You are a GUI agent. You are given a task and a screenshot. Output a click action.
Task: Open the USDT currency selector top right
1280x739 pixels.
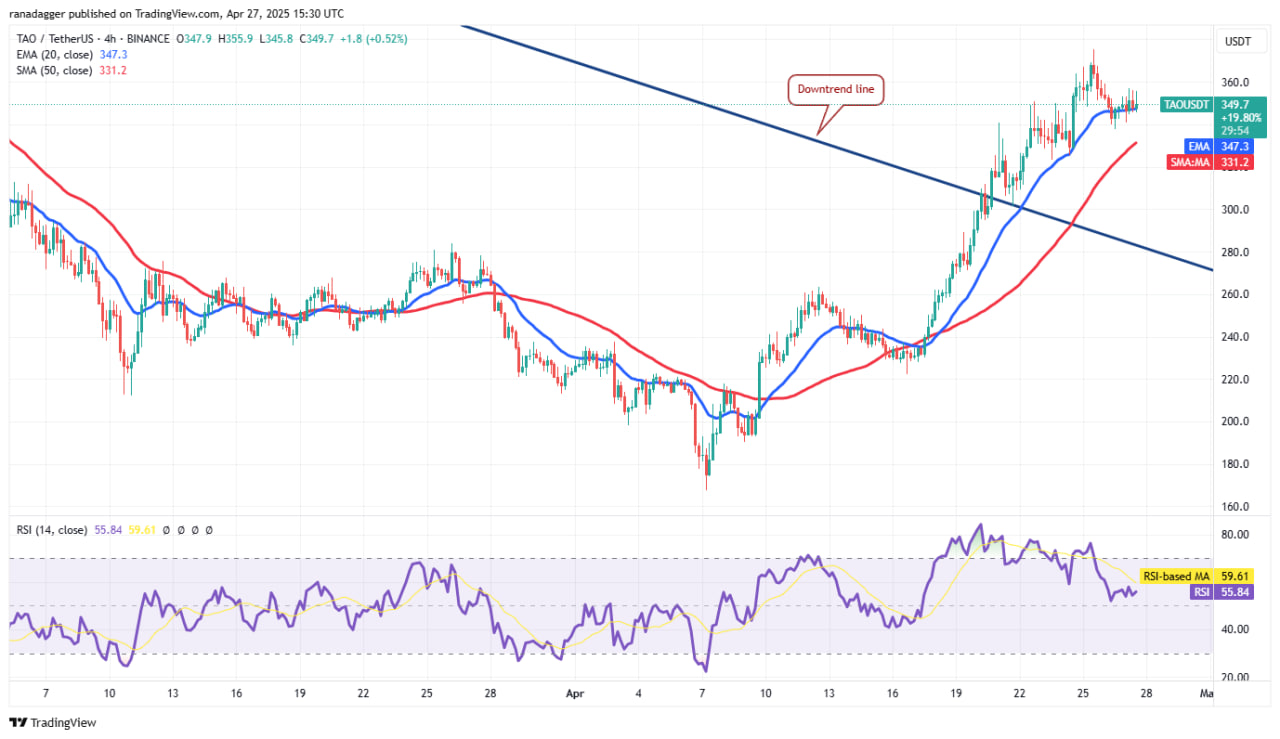click(x=1238, y=42)
